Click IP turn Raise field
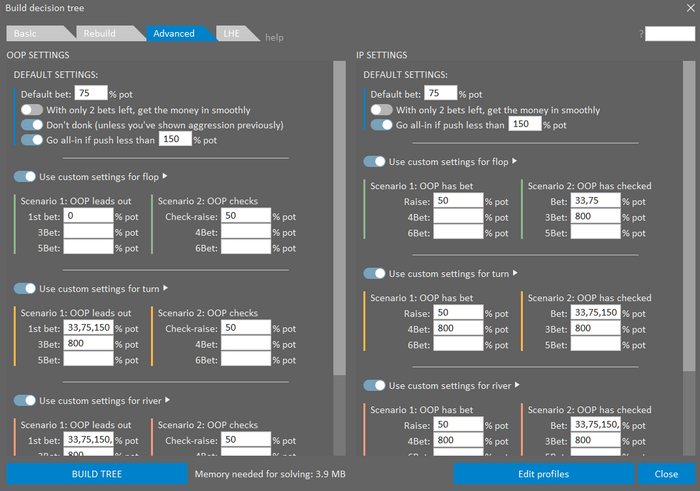Screen dimensions: 700x491 (x=458, y=313)
